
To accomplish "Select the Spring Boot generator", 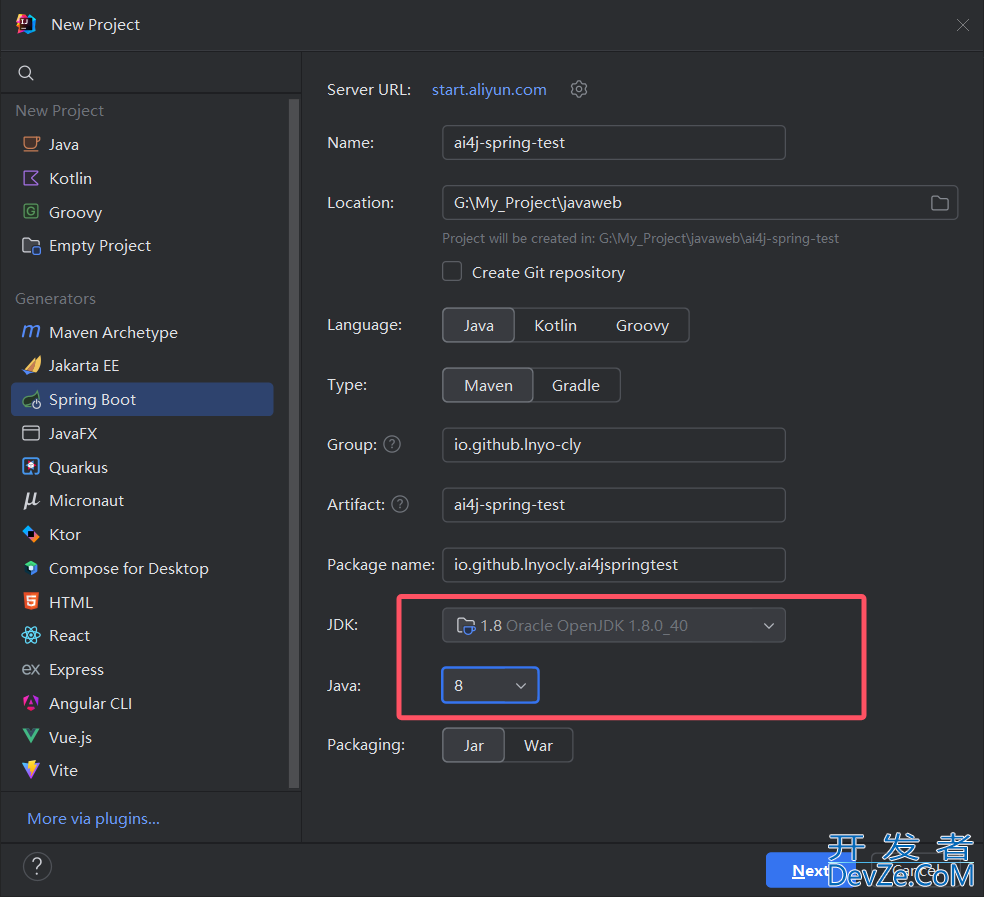I will click(142, 399).
